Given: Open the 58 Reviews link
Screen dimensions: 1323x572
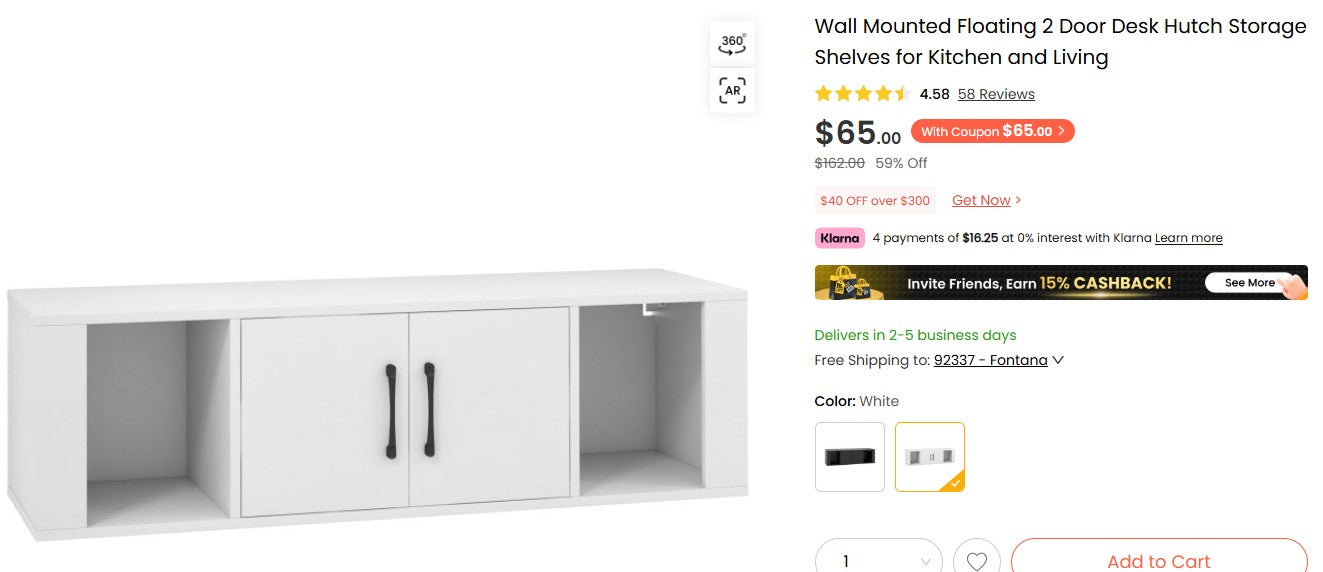Looking at the screenshot, I should coord(996,94).
